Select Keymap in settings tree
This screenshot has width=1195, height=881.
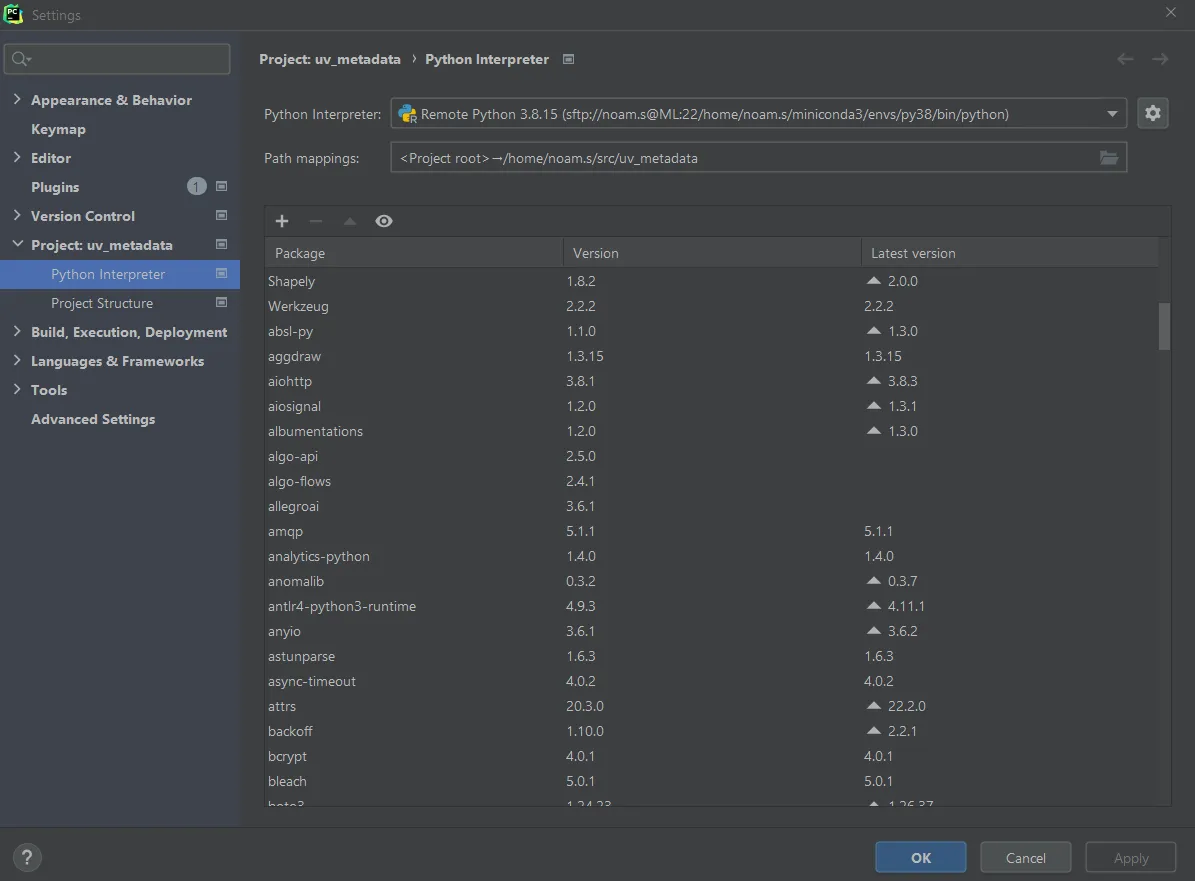(x=58, y=129)
